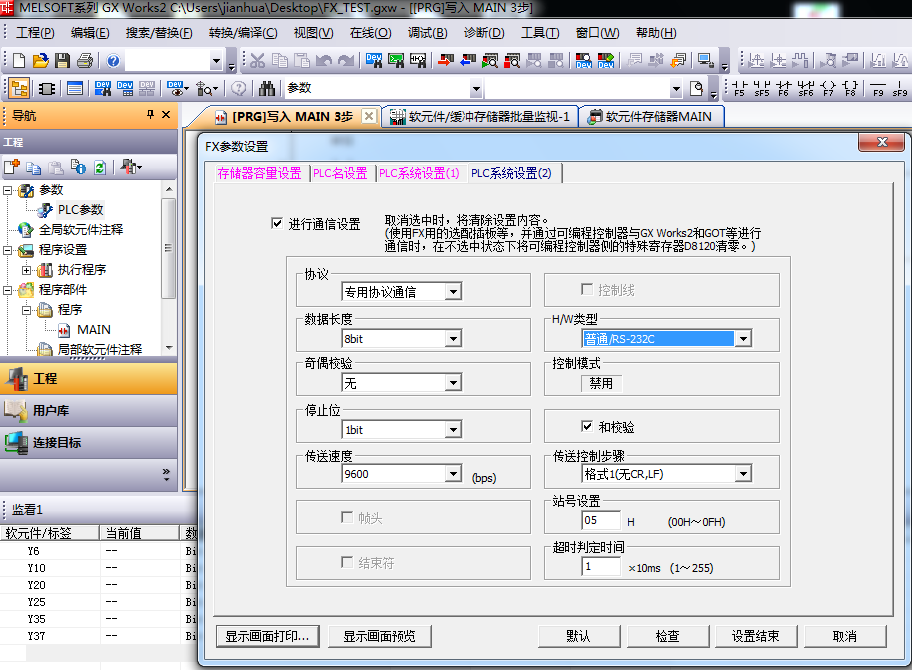Viewport: 912px width, 670px height.
Task: Switch to PLC名设置 tab
Action: pos(340,173)
